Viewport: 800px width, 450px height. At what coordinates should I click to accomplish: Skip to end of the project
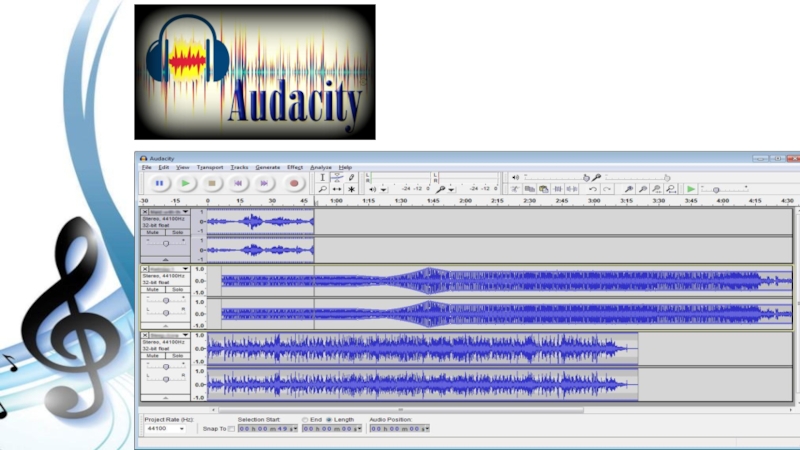tap(264, 183)
